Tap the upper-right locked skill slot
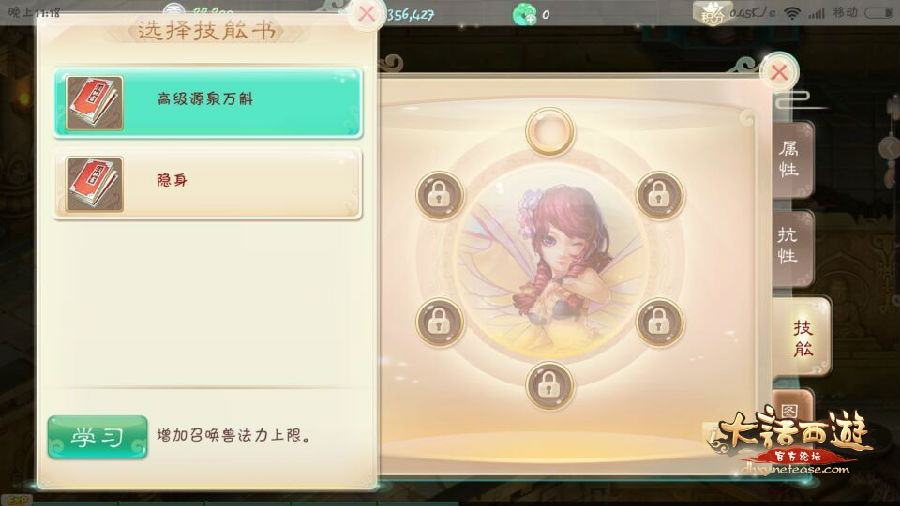 [x=660, y=195]
